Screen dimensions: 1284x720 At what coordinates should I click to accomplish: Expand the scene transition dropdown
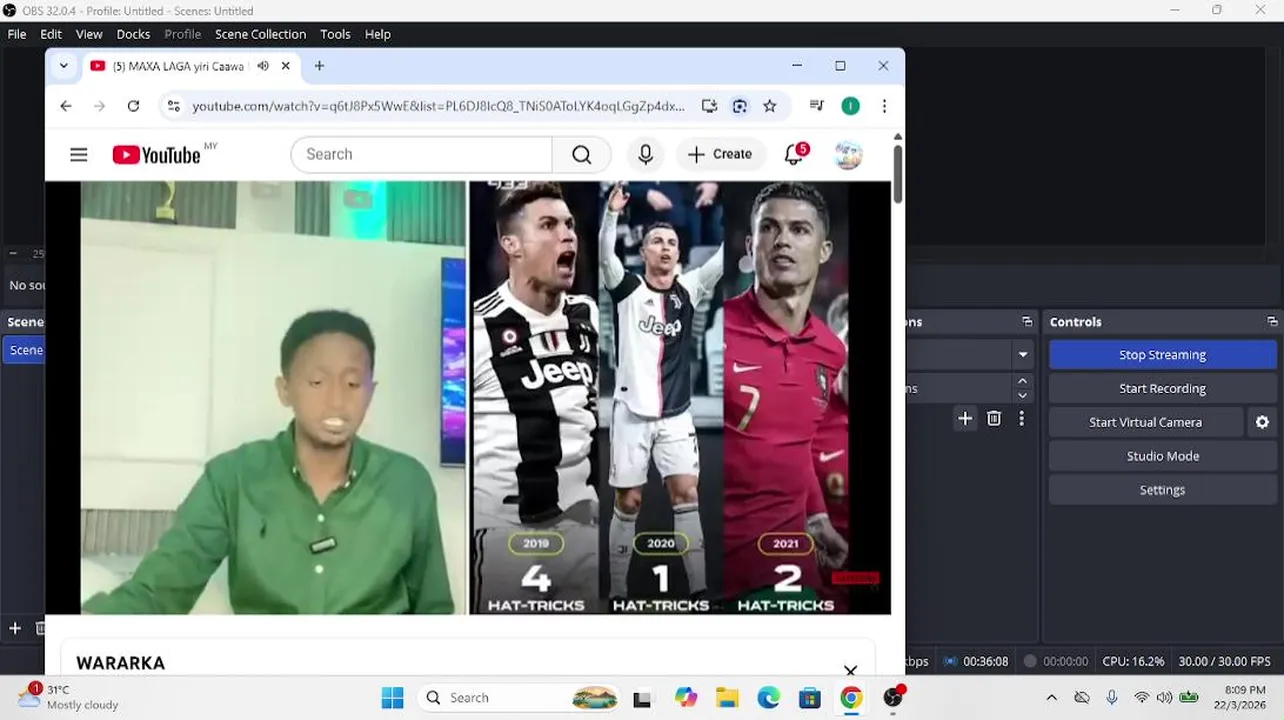pyautogui.click(x=1023, y=355)
